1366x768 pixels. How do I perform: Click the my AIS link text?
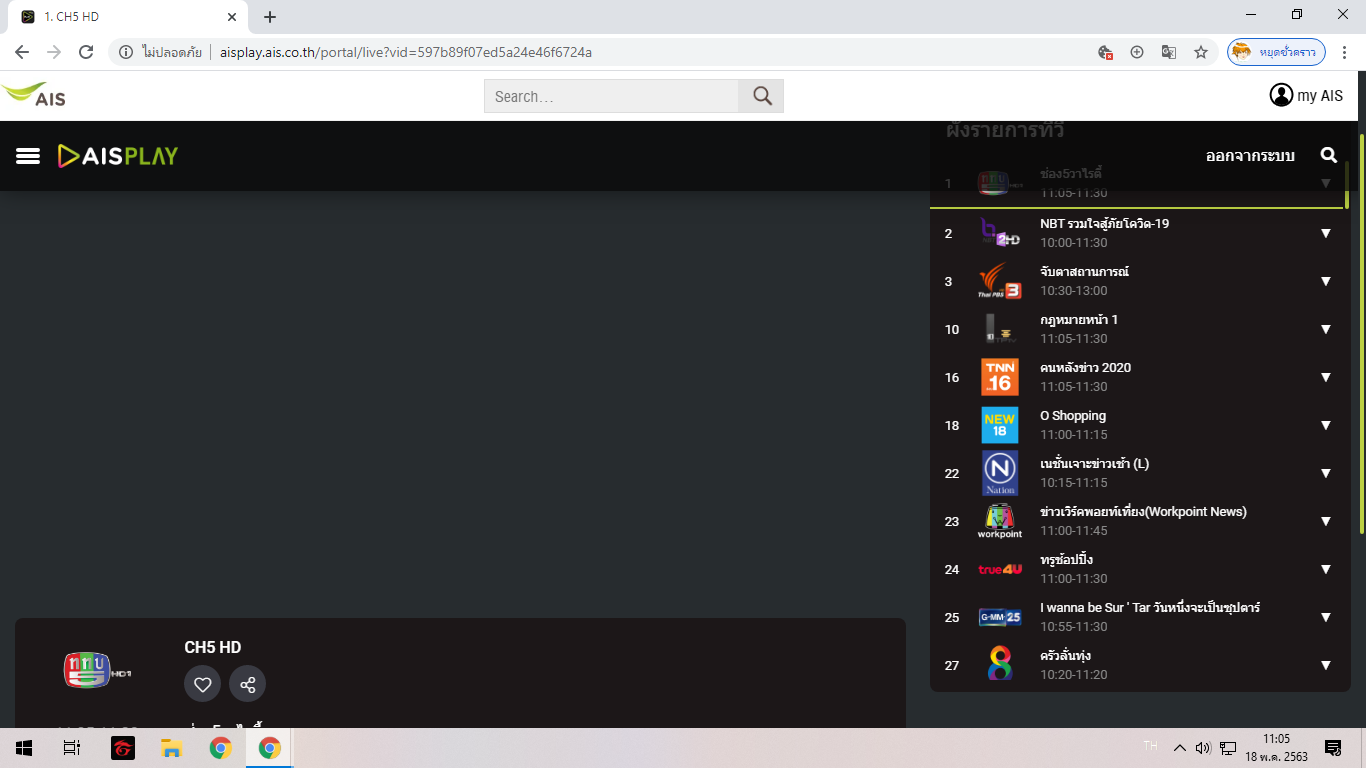pos(1320,96)
